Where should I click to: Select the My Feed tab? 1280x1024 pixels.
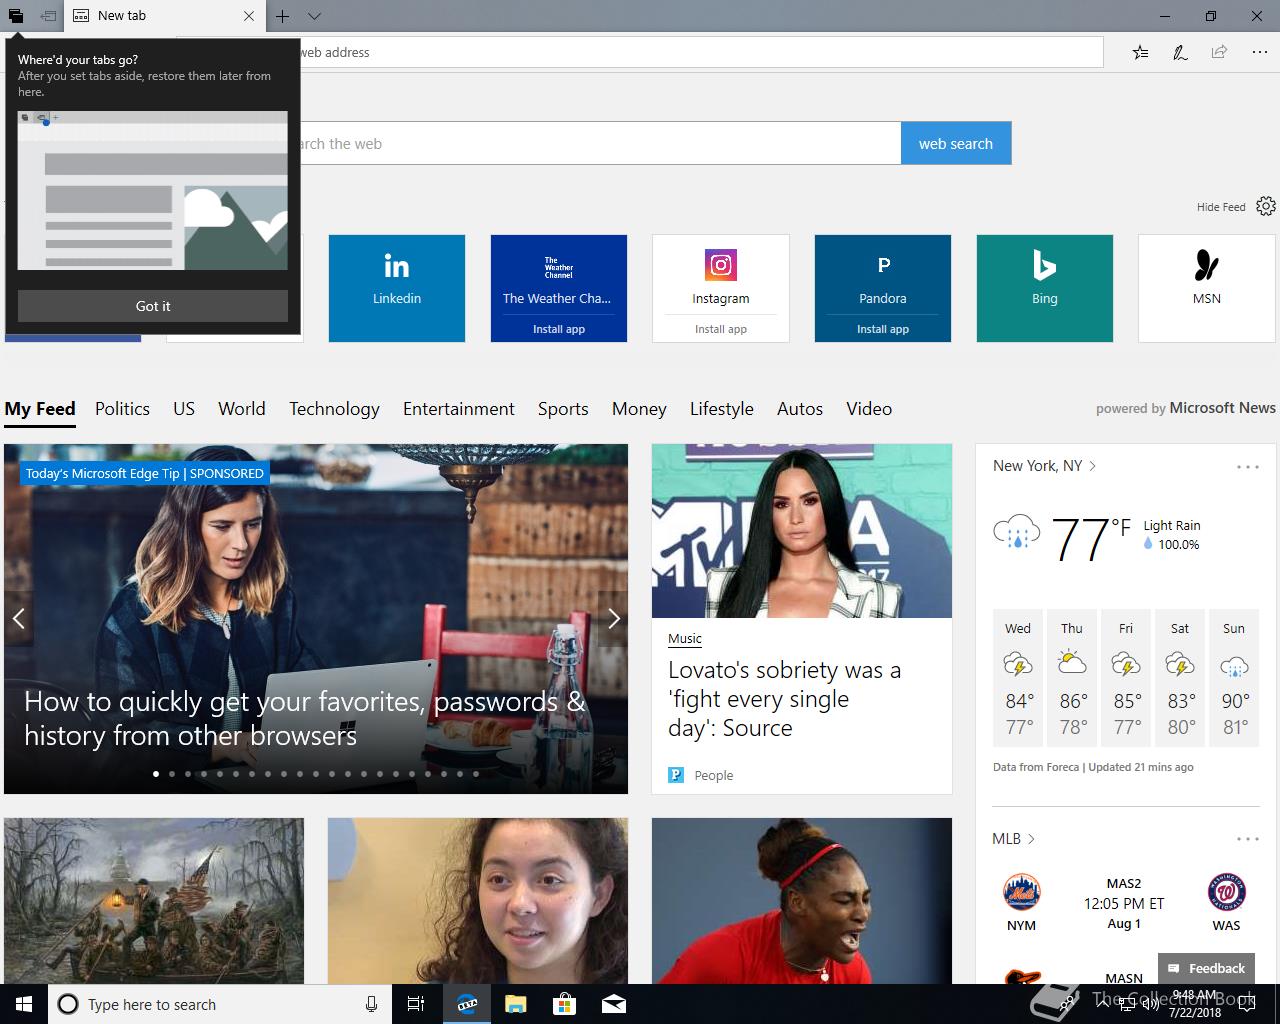[40, 409]
